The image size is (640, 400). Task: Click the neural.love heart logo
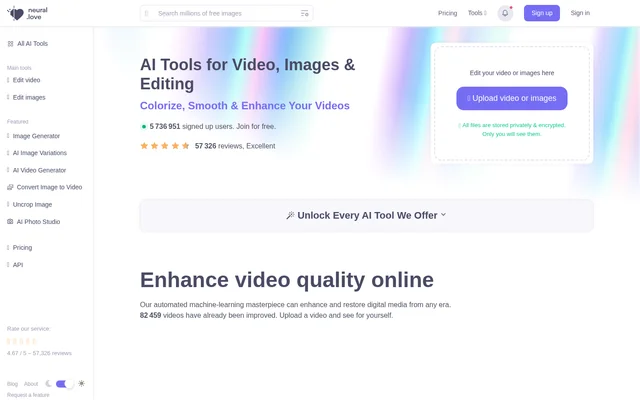16,13
